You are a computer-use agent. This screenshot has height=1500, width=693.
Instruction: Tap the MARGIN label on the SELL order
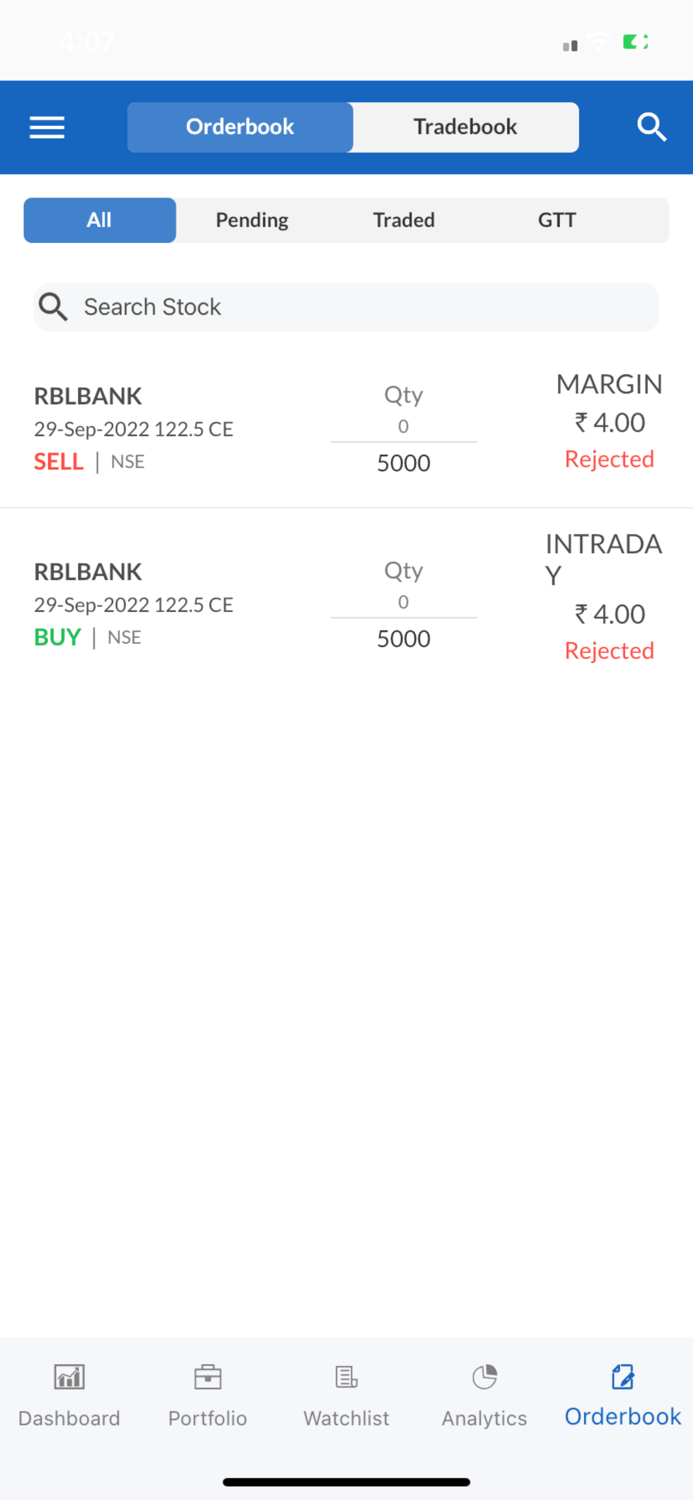[x=609, y=384]
